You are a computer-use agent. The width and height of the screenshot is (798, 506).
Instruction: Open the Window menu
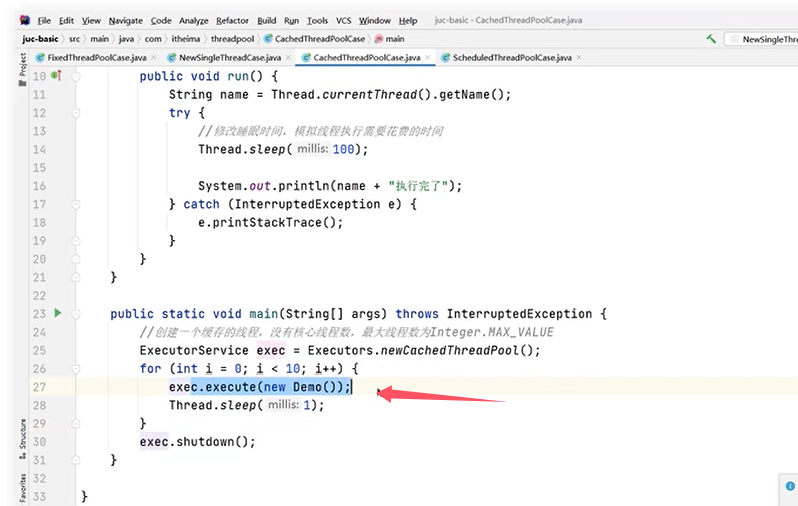coord(375,20)
